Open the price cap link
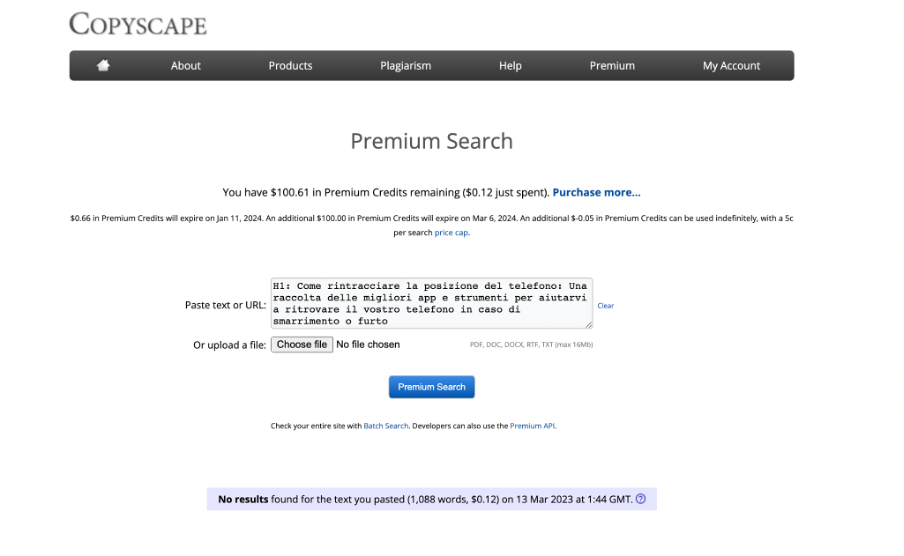 pyautogui.click(x=451, y=232)
